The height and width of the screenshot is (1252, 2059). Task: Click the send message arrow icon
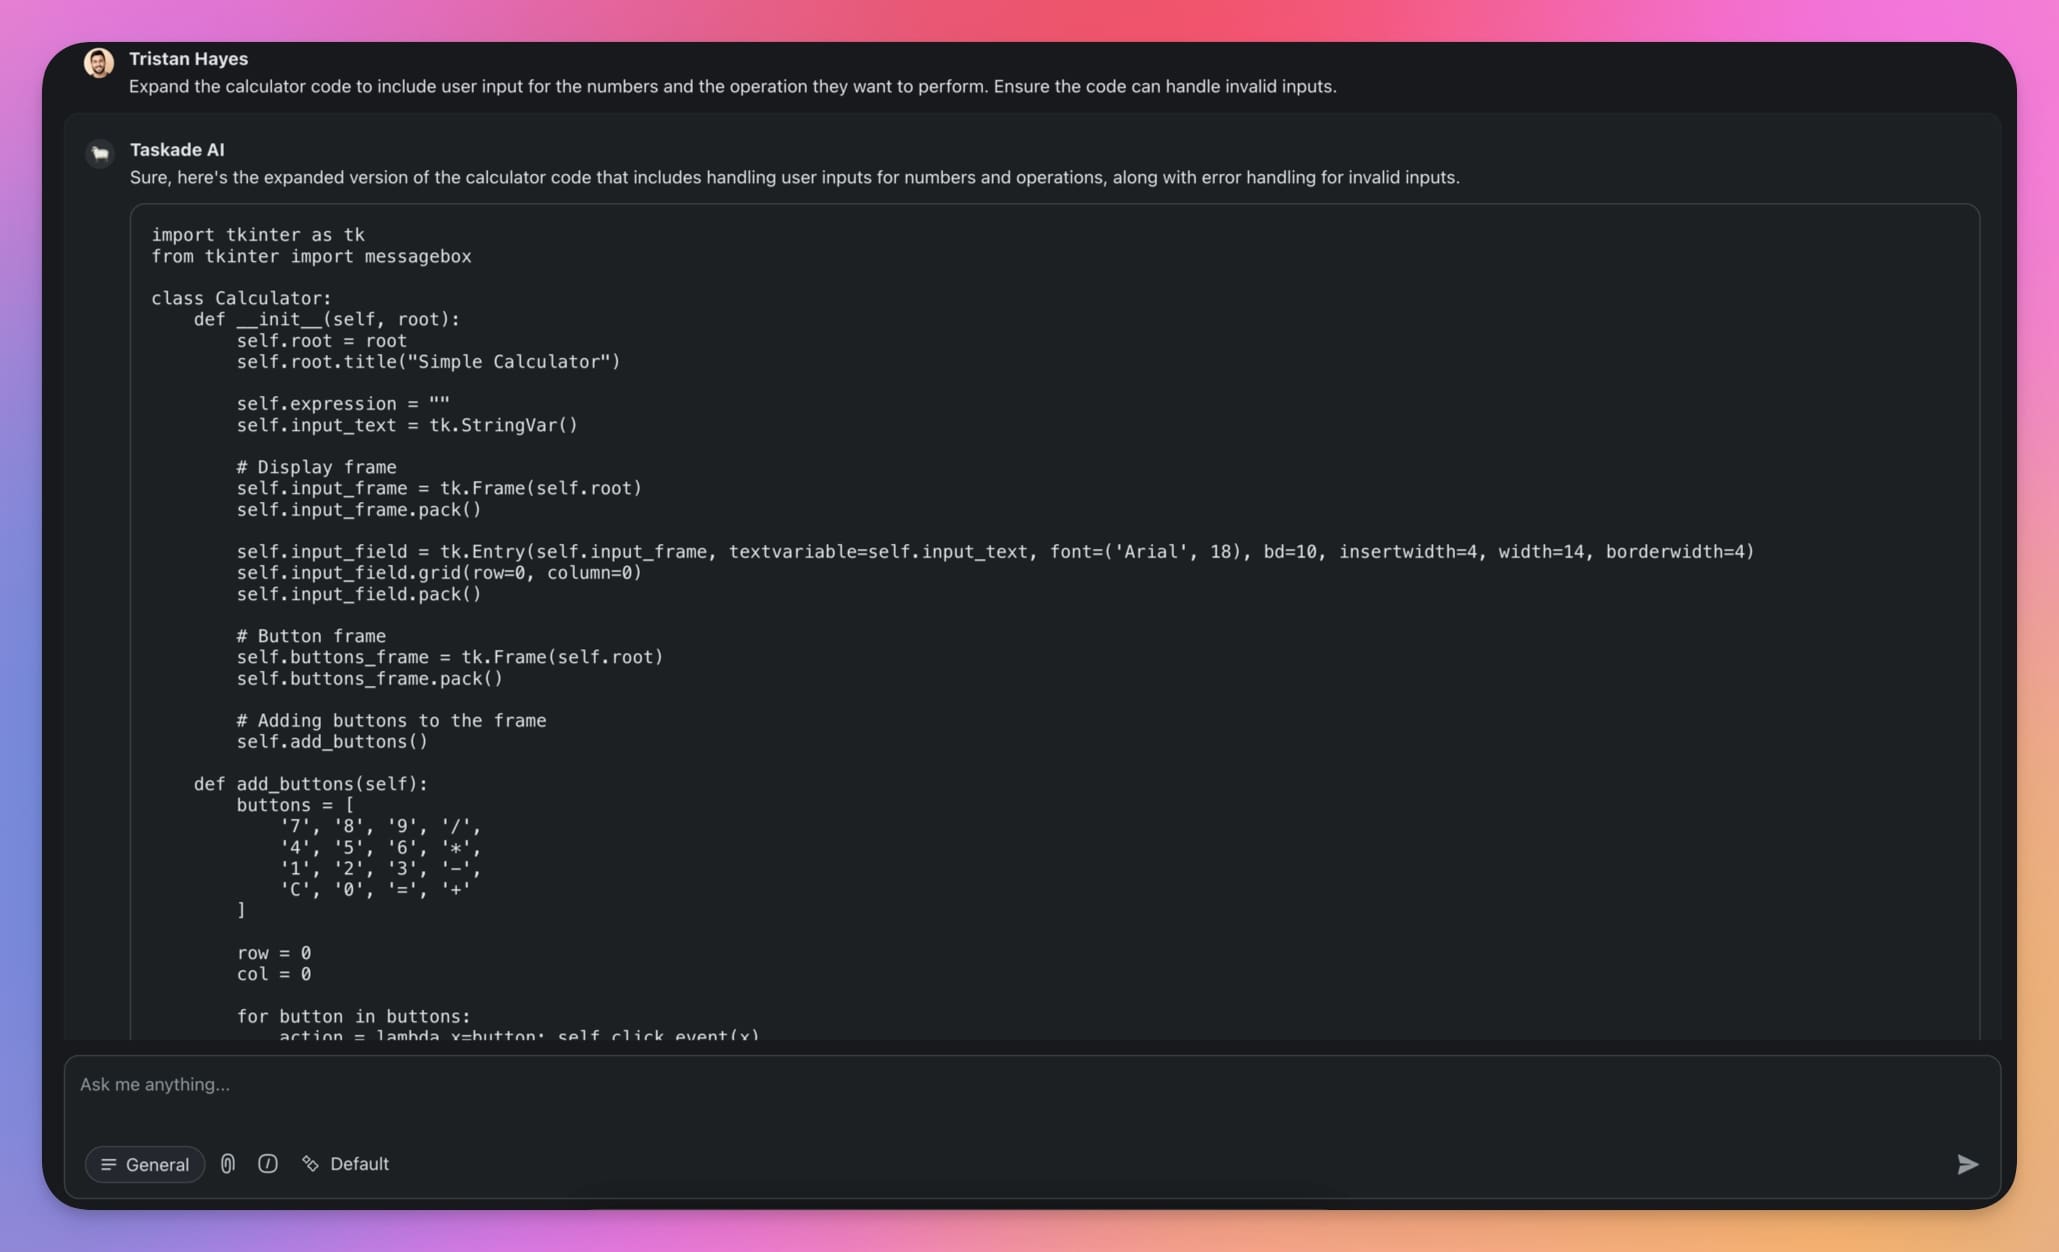(1966, 1164)
